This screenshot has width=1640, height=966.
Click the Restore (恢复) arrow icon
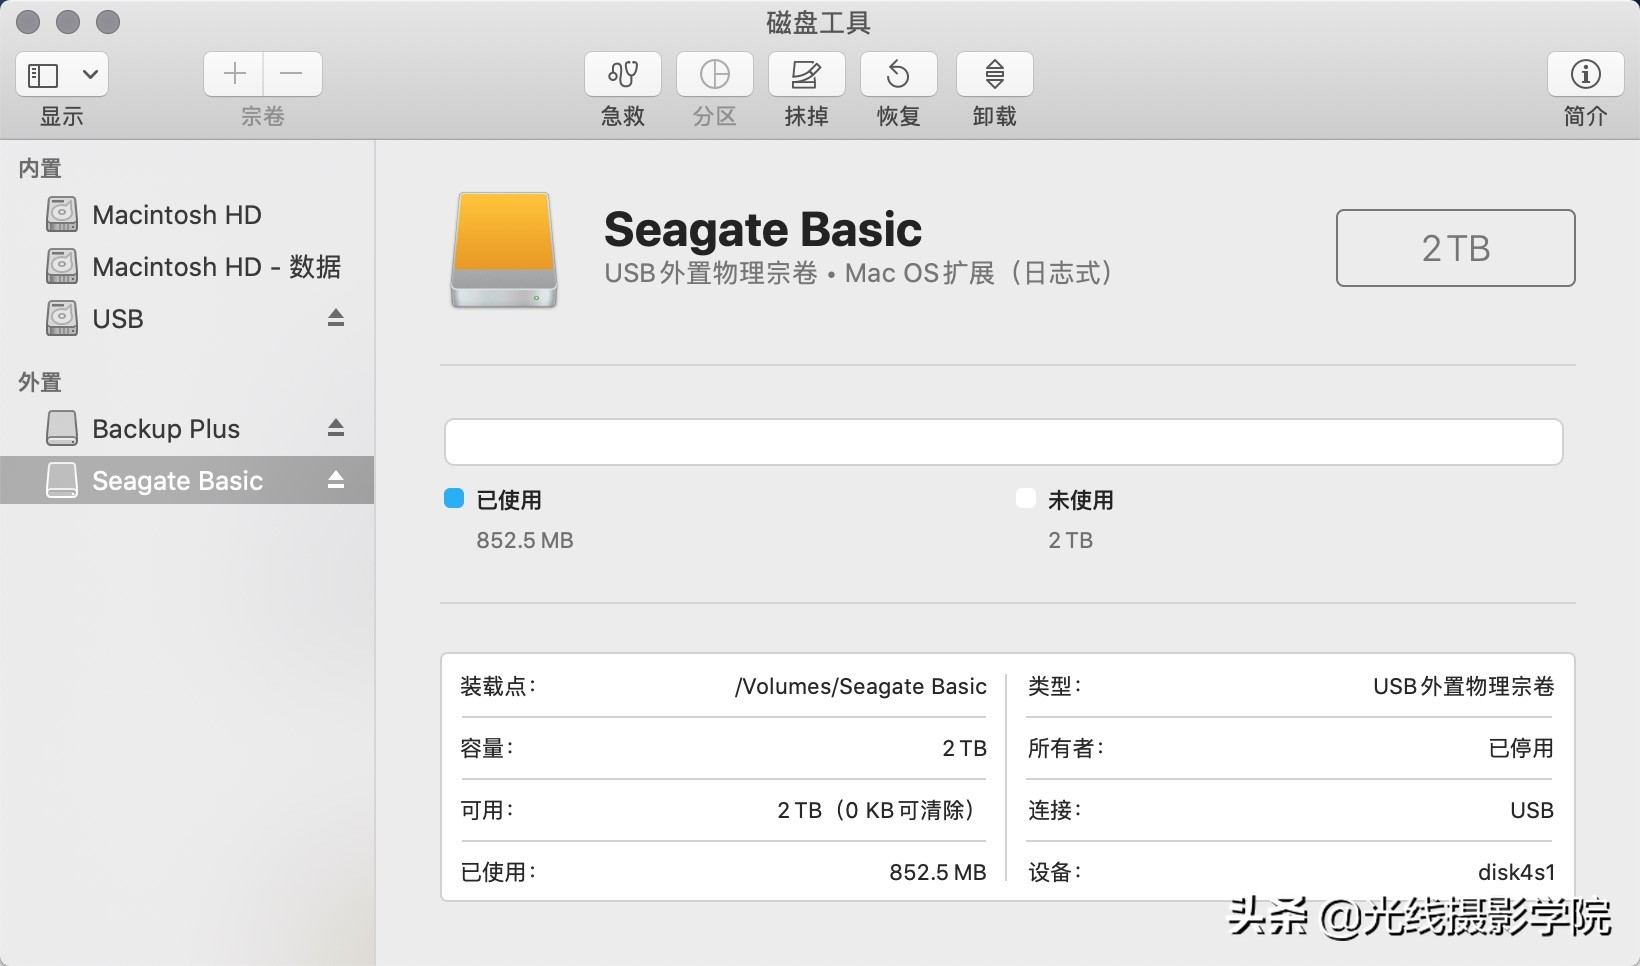point(898,75)
